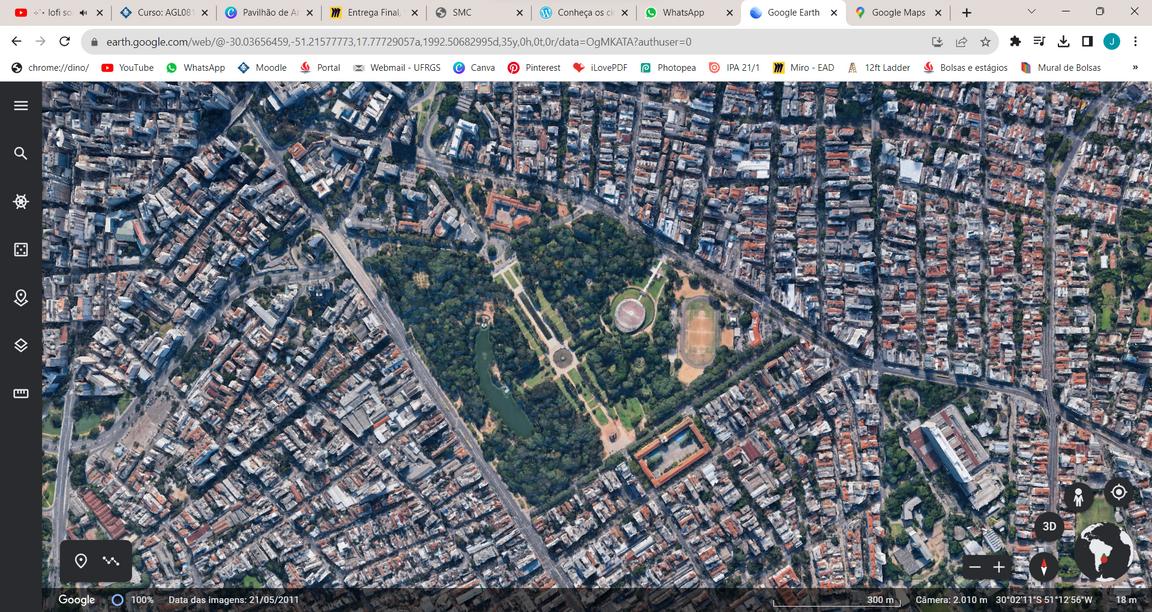Open Chrome downloads icon
1152x612 pixels.
pyautogui.click(x=1063, y=42)
